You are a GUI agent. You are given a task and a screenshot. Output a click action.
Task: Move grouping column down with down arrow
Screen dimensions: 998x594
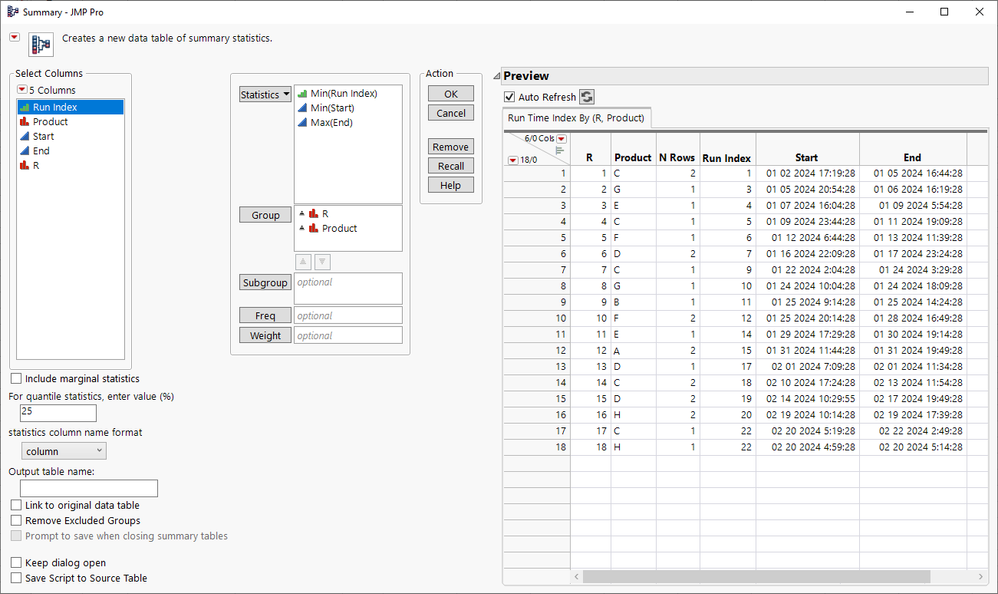tap(323, 262)
